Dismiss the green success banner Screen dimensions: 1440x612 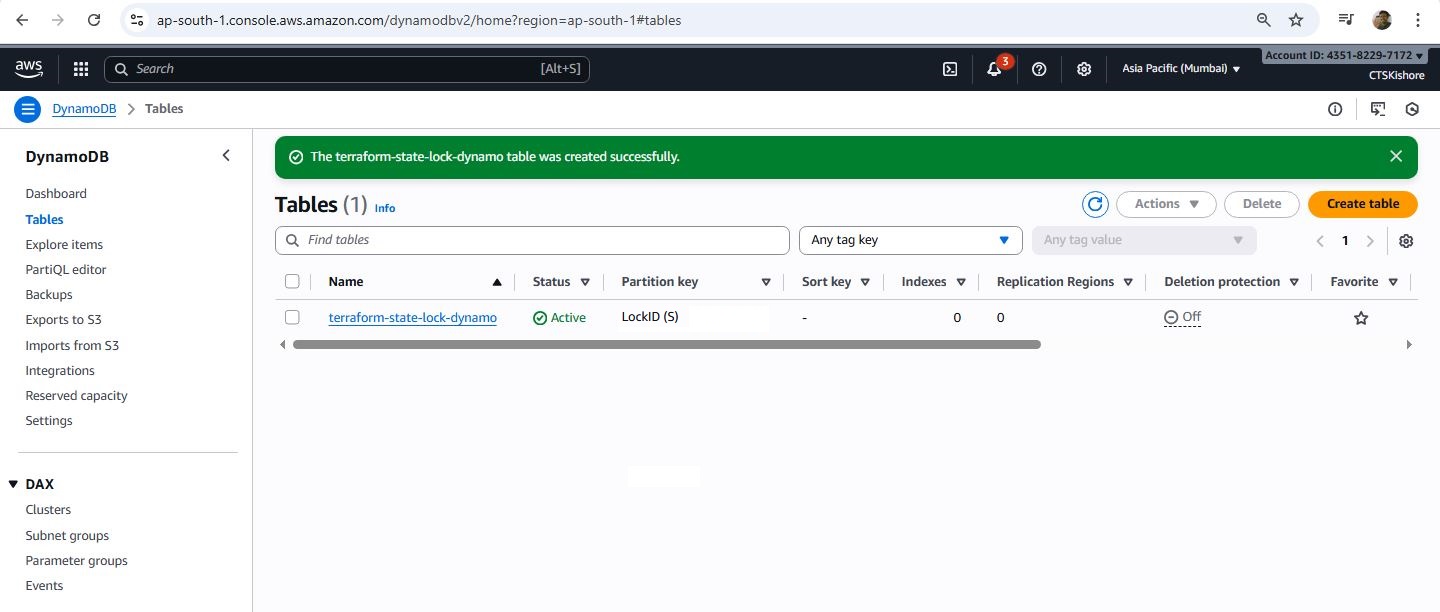pyautogui.click(x=1396, y=156)
